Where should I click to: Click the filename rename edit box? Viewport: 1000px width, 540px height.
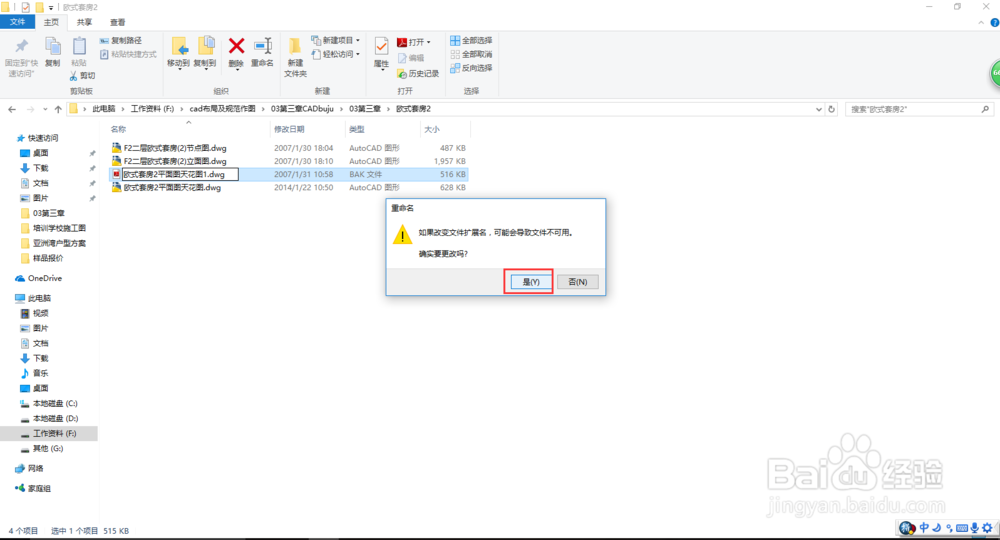point(180,174)
